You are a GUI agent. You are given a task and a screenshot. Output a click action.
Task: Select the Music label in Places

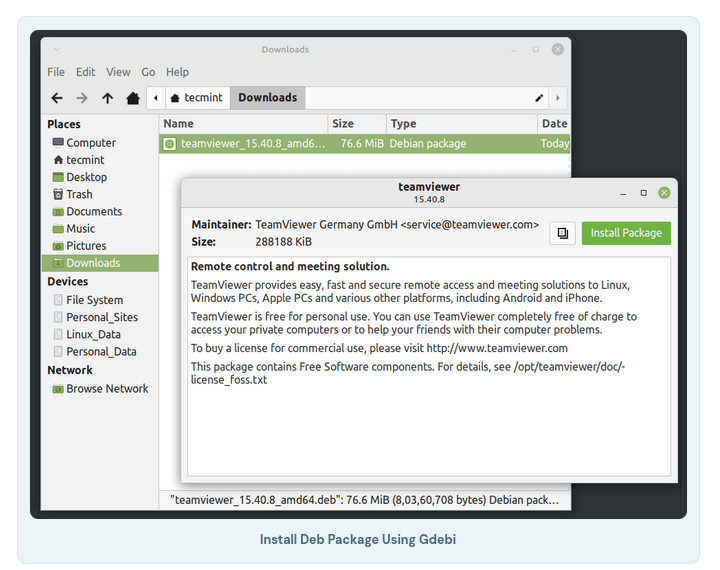[x=81, y=229]
